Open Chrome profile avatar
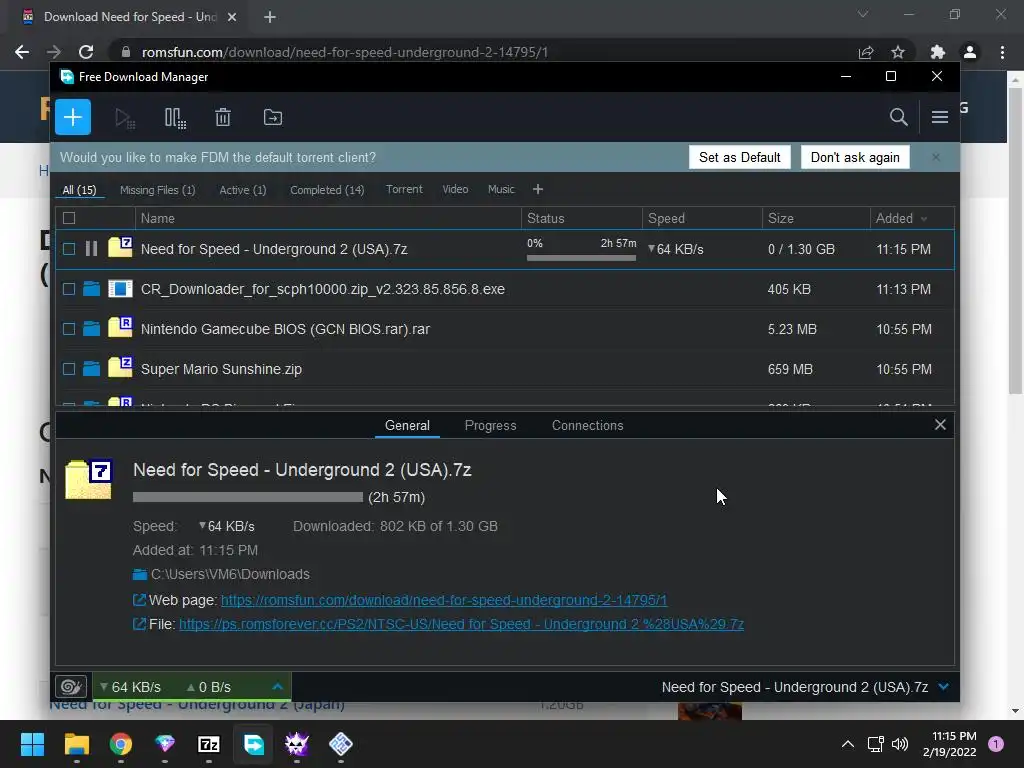This screenshot has width=1024, height=768. pos(970,52)
